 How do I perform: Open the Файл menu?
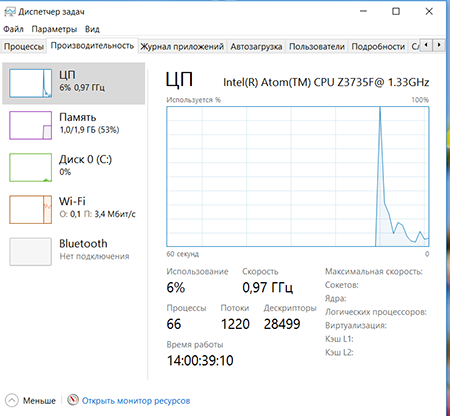(x=13, y=29)
